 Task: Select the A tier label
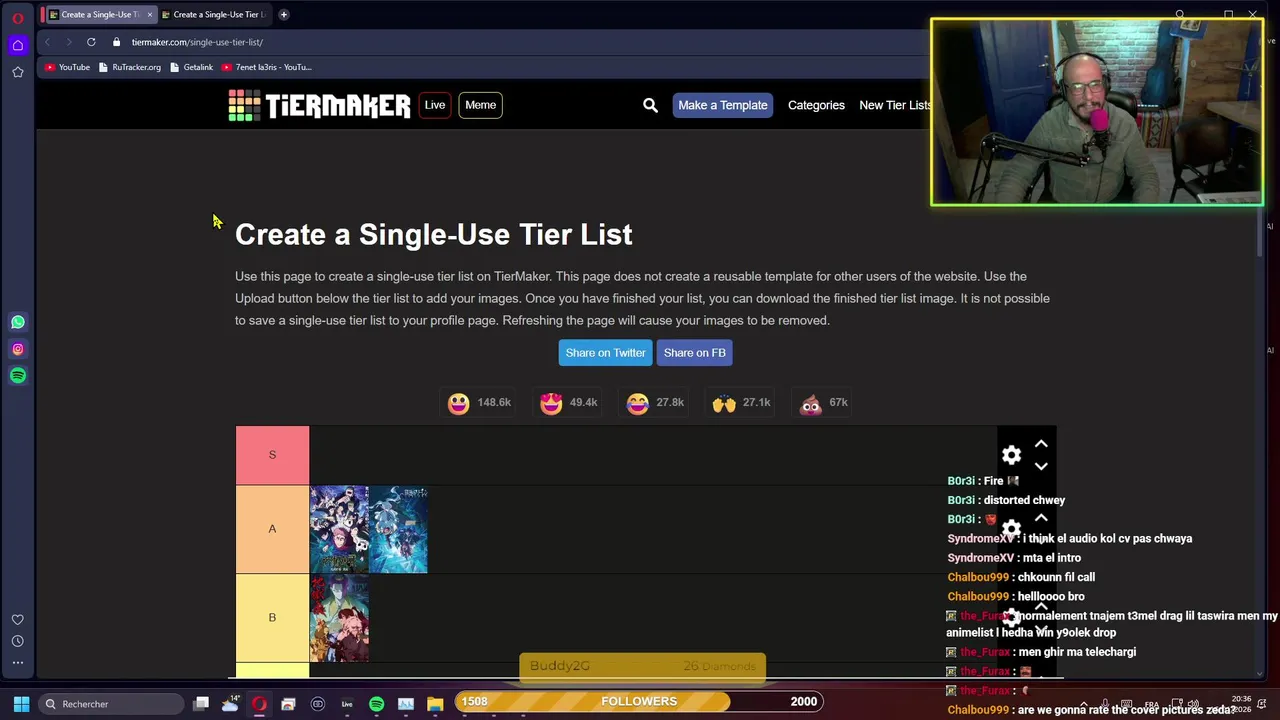coord(272,529)
